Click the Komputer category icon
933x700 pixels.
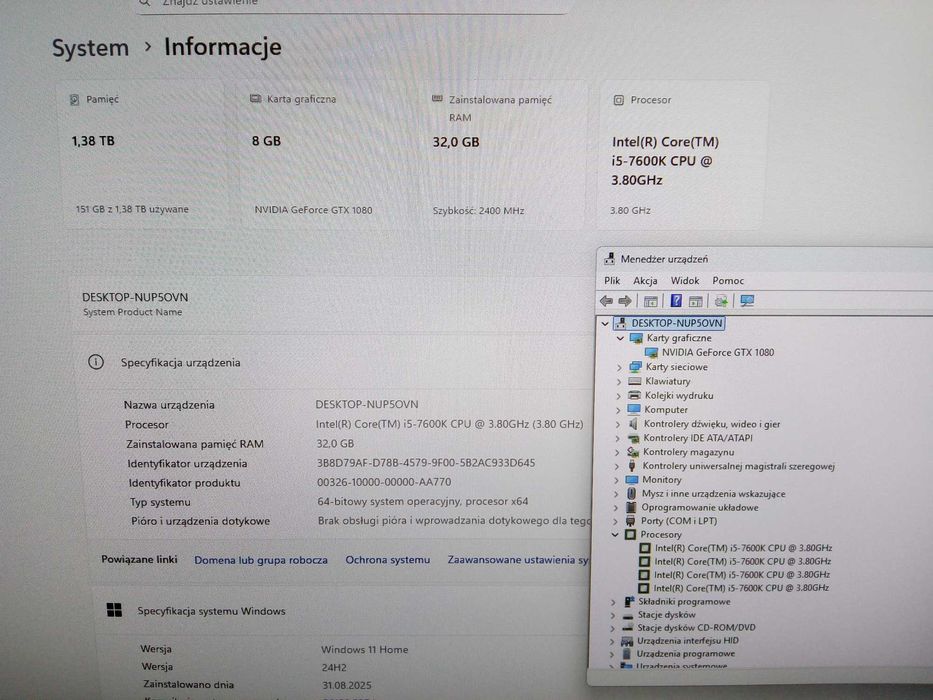(x=634, y=410)
